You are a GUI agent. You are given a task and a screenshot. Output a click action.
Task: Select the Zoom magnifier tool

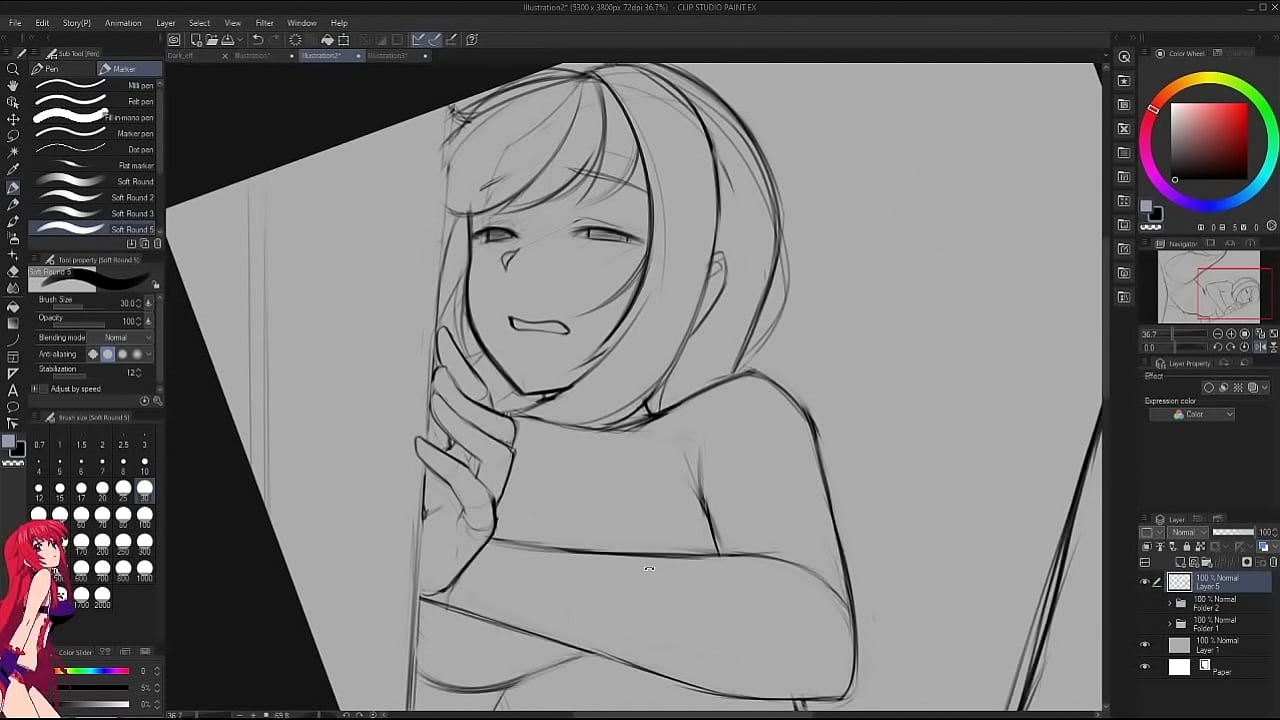(x=13, y=69)
